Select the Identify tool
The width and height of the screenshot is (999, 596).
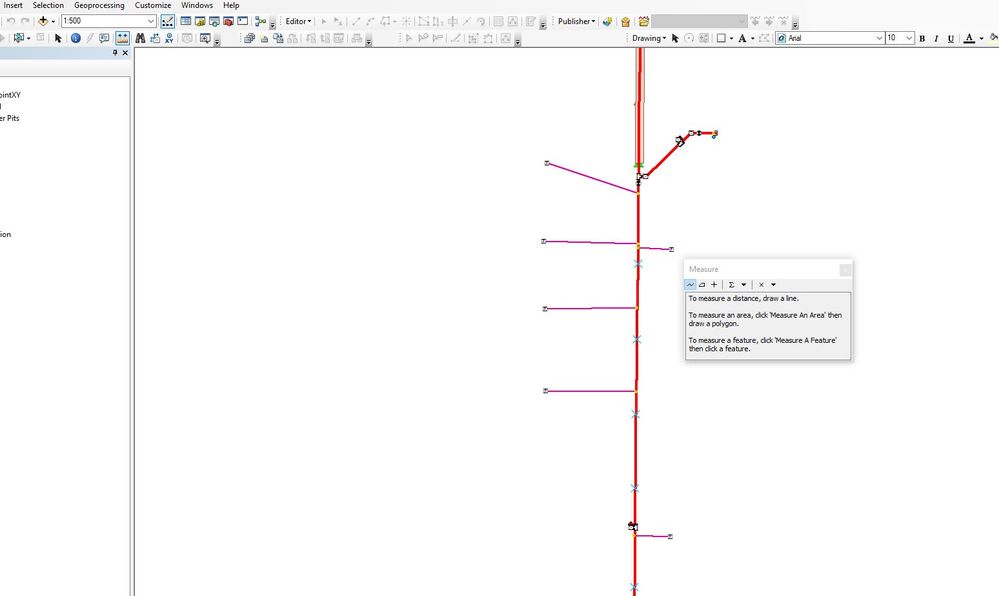coord(75,38)
